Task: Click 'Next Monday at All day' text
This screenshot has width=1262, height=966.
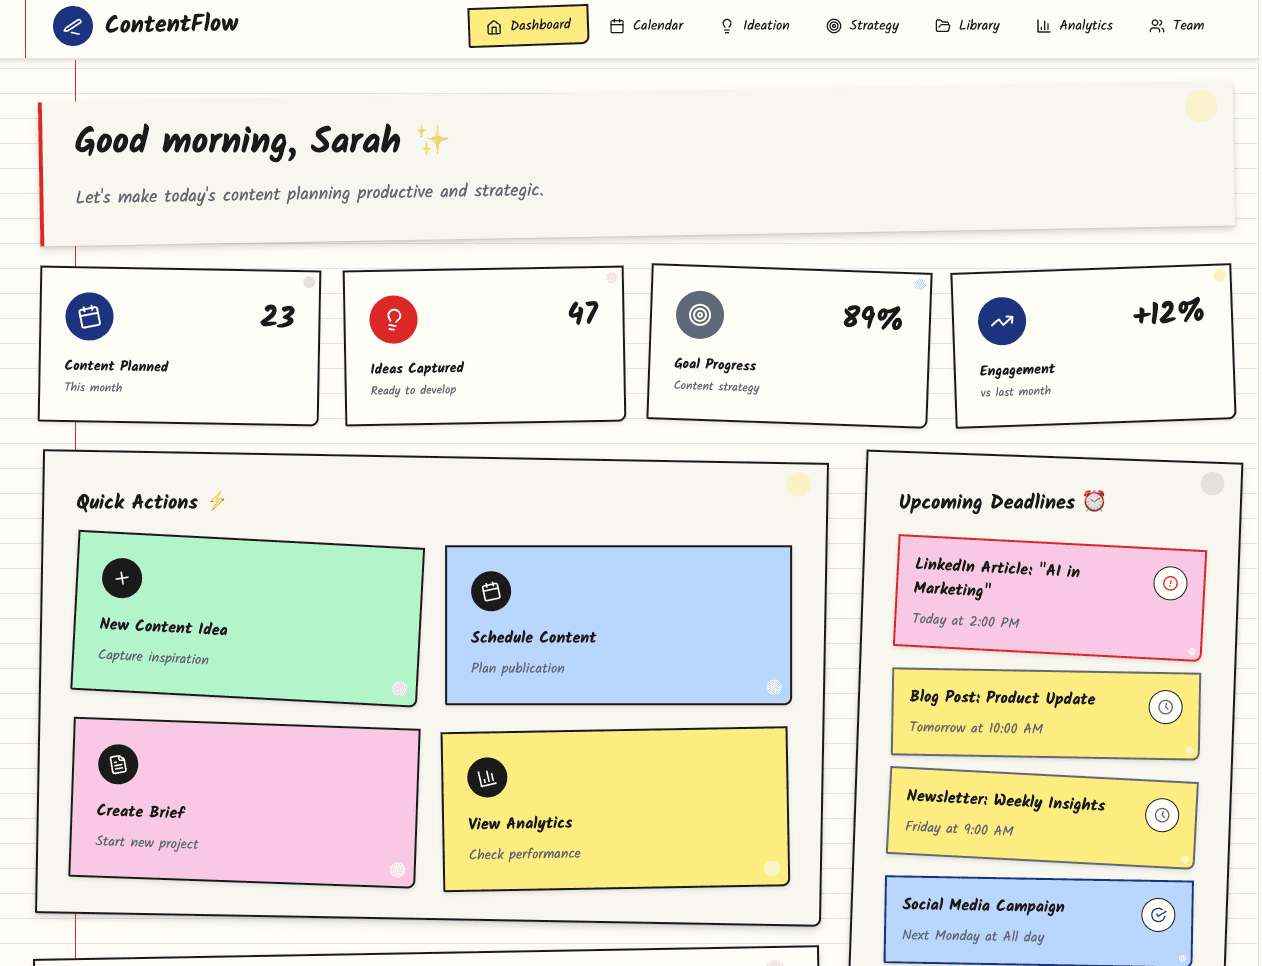Action: 973,936
